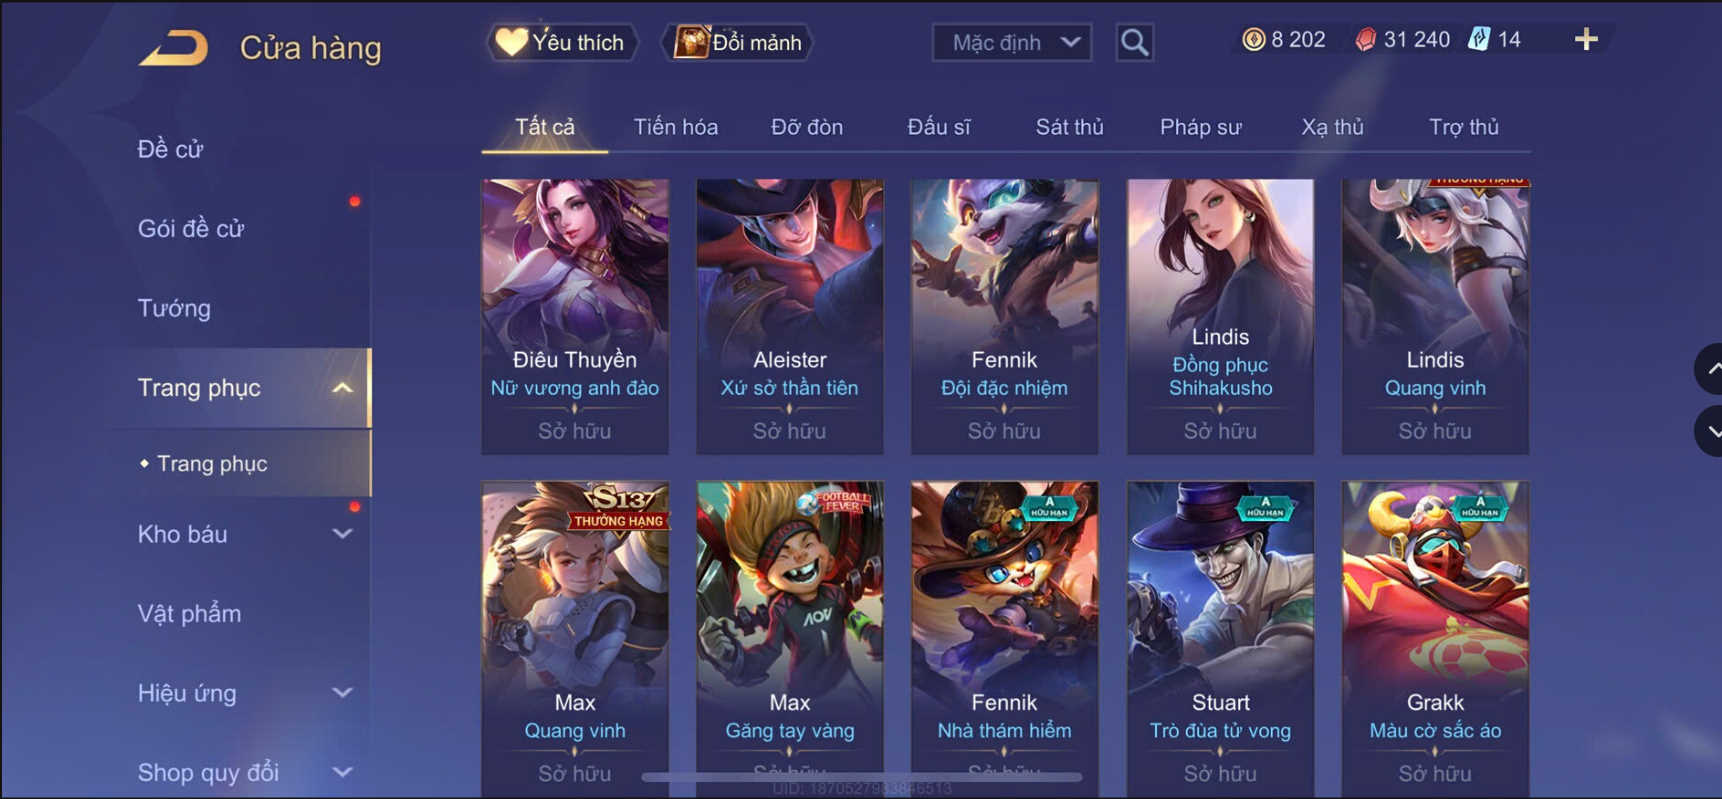Image resolution: width=1722 pixels, height=799 pixels.
Task: Open Đổi mảnh fragment exchange
Action: [x=738, y=42]
